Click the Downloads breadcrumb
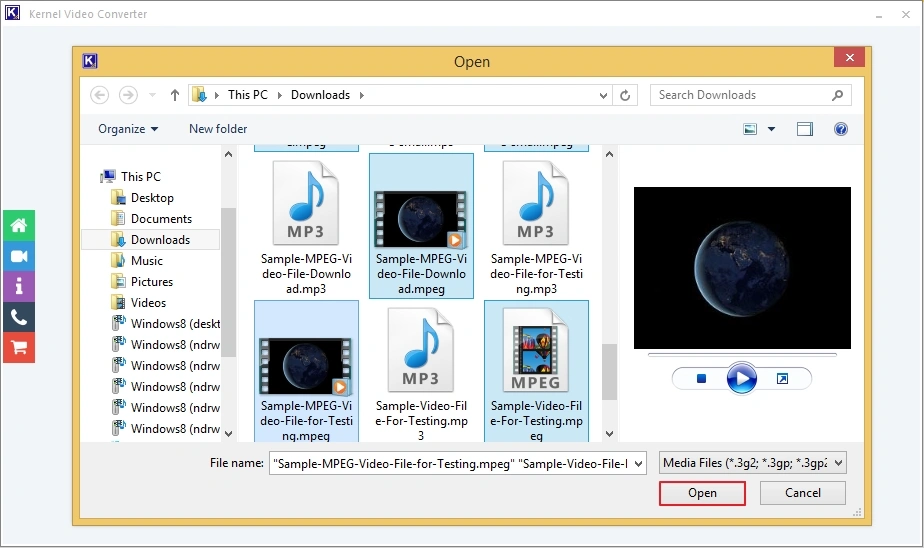Viewport: 924px width, 548px height. click(320, 95)
